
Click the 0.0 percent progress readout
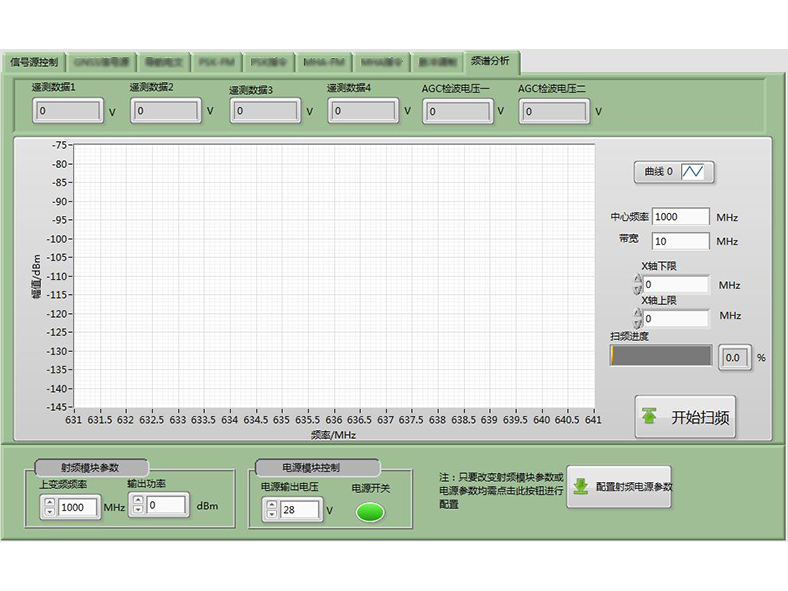735,358
